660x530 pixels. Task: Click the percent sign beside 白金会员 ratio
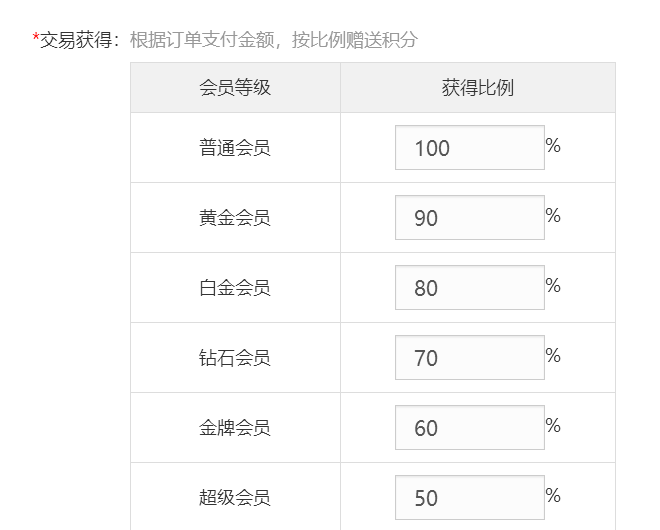[x=553, y=286]
